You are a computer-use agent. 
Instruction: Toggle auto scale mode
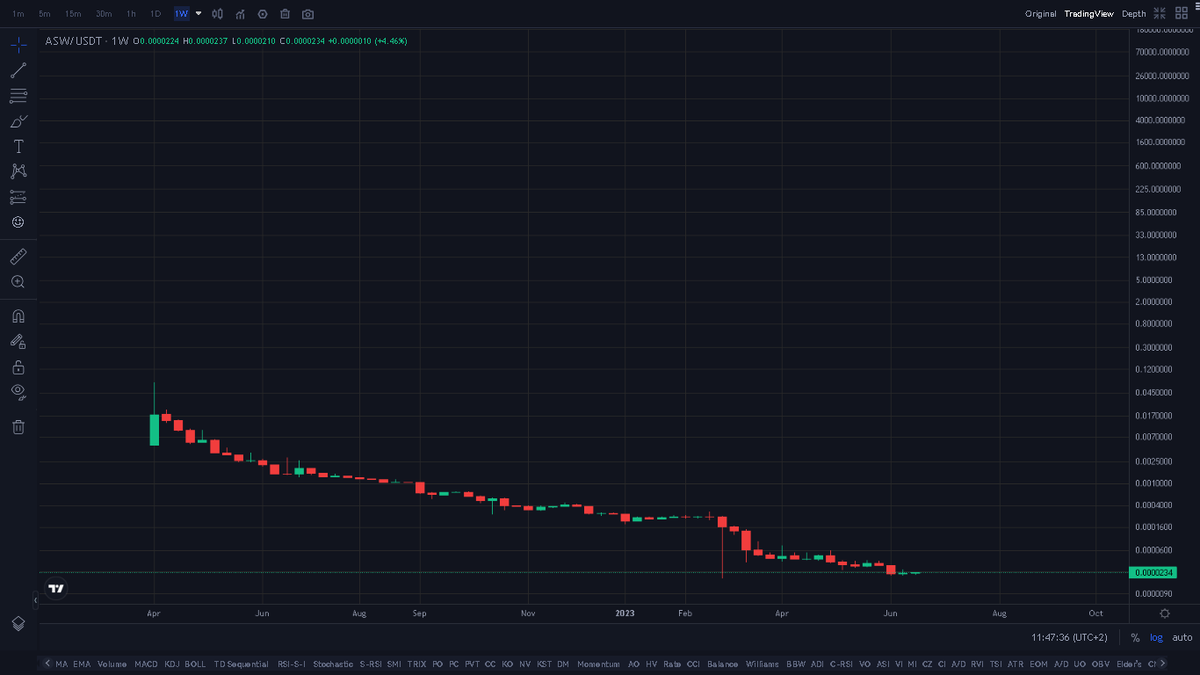pyautogui.click(x=1182, y=638)
